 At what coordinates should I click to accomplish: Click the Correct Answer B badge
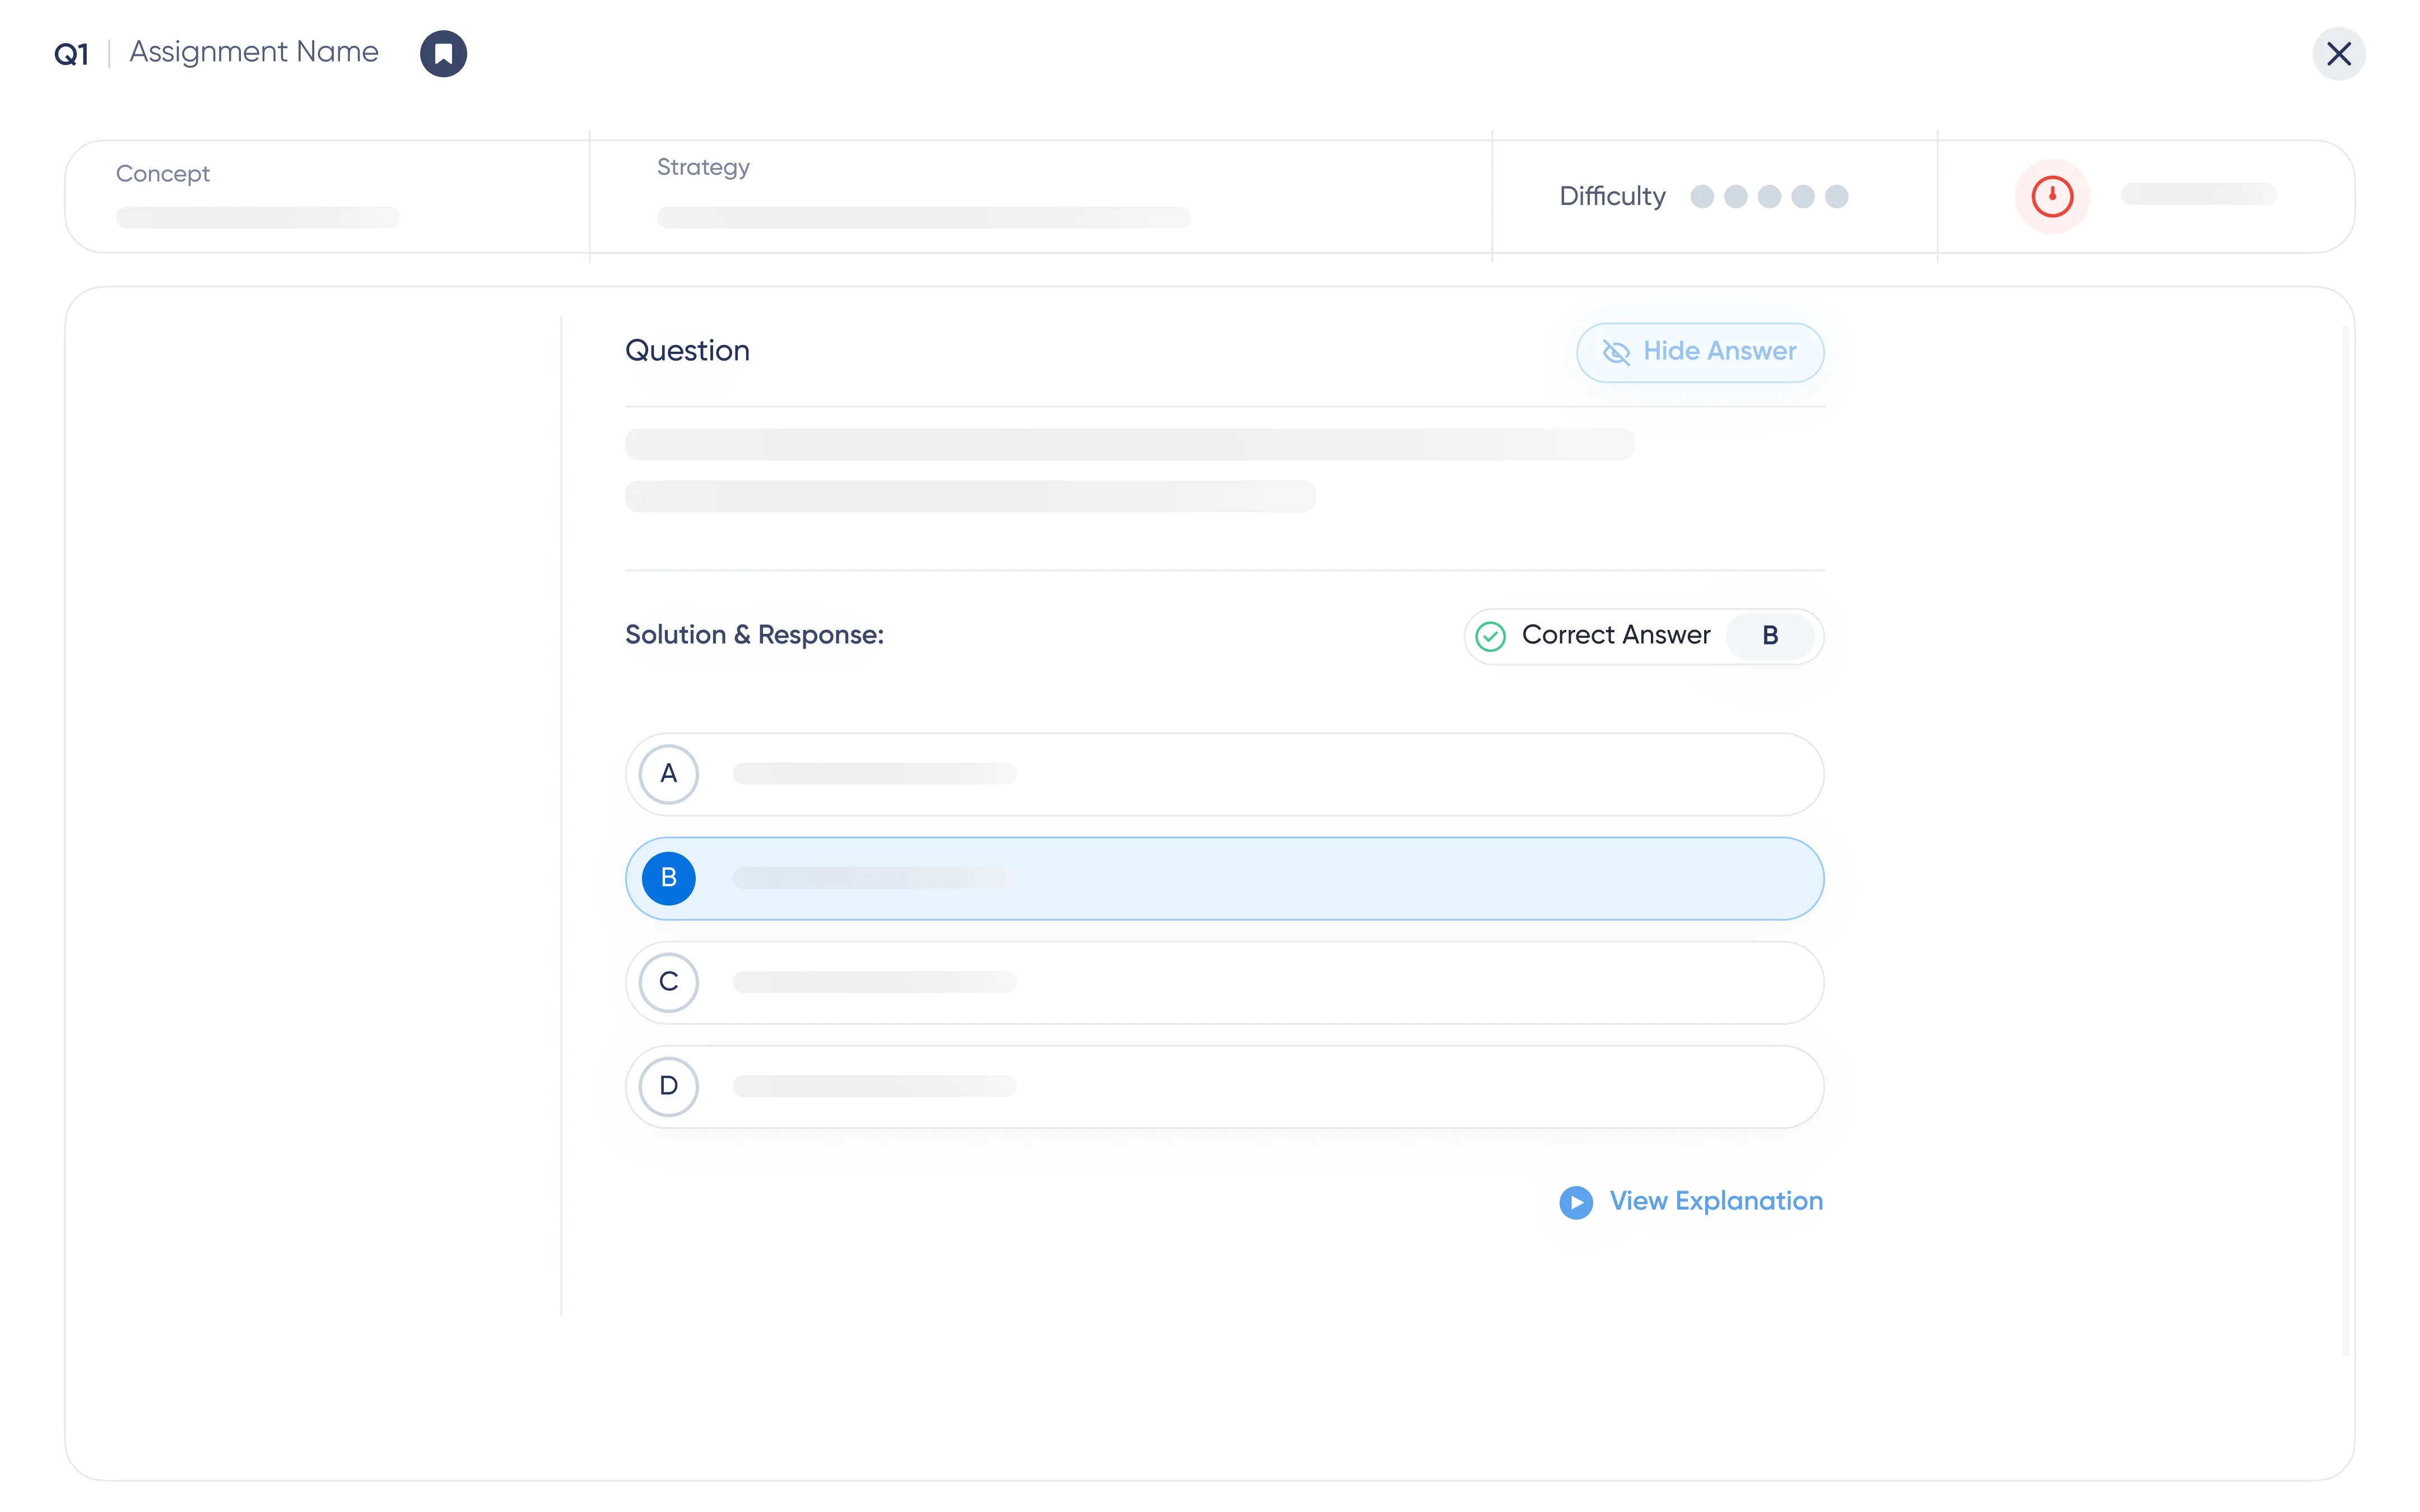click(x=1770, y=636)
